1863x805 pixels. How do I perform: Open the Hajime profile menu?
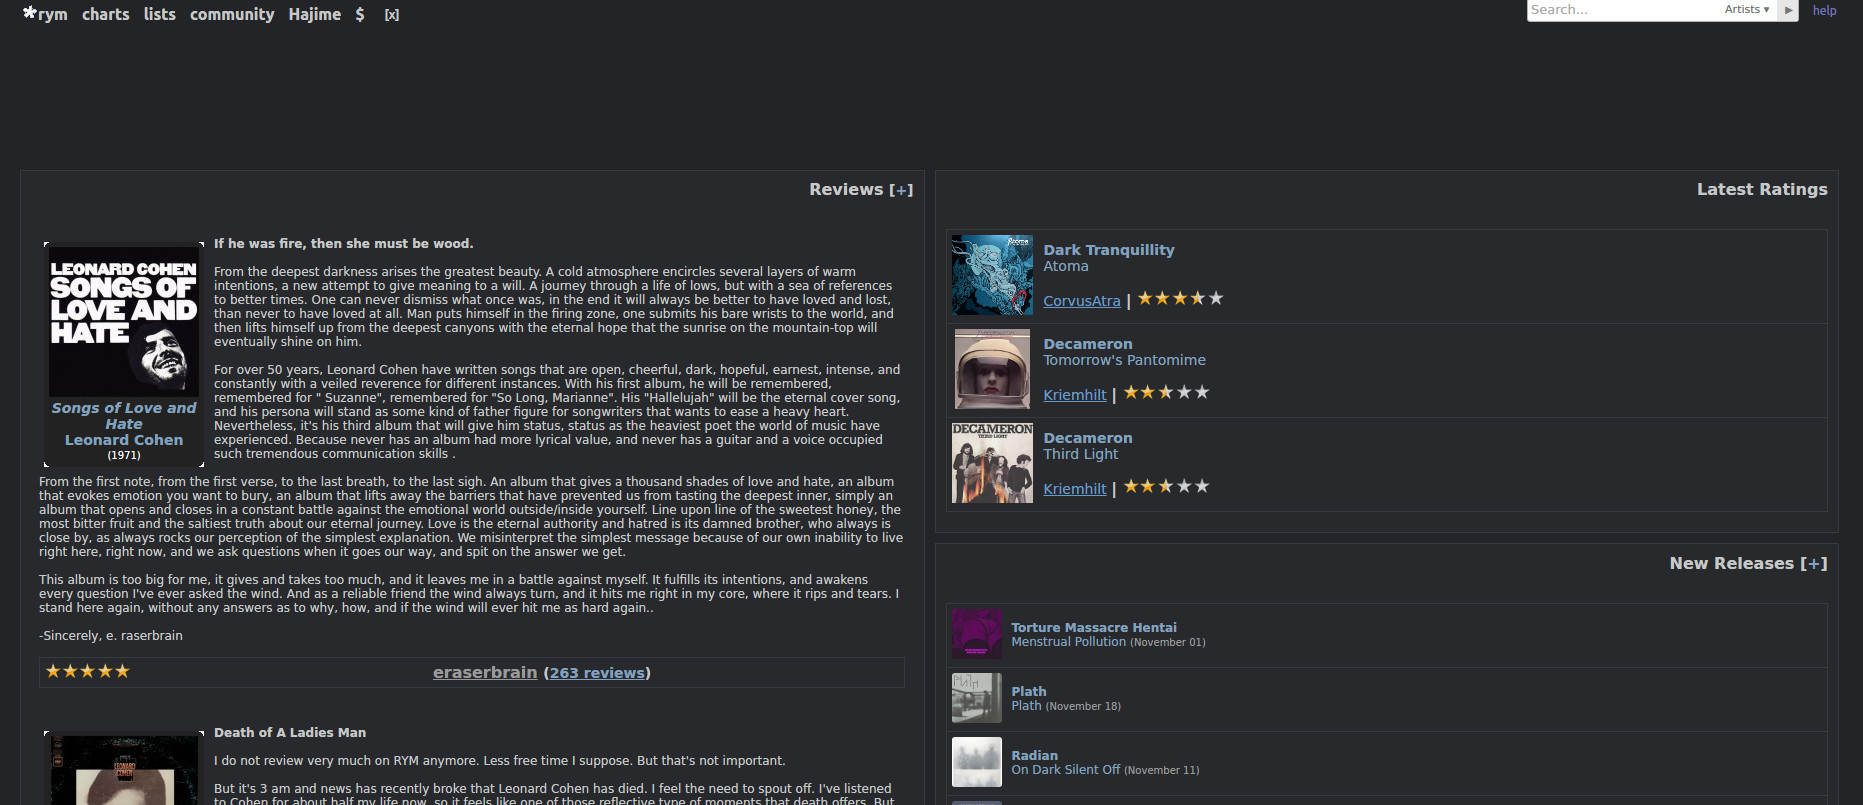(x=315, y=14)
